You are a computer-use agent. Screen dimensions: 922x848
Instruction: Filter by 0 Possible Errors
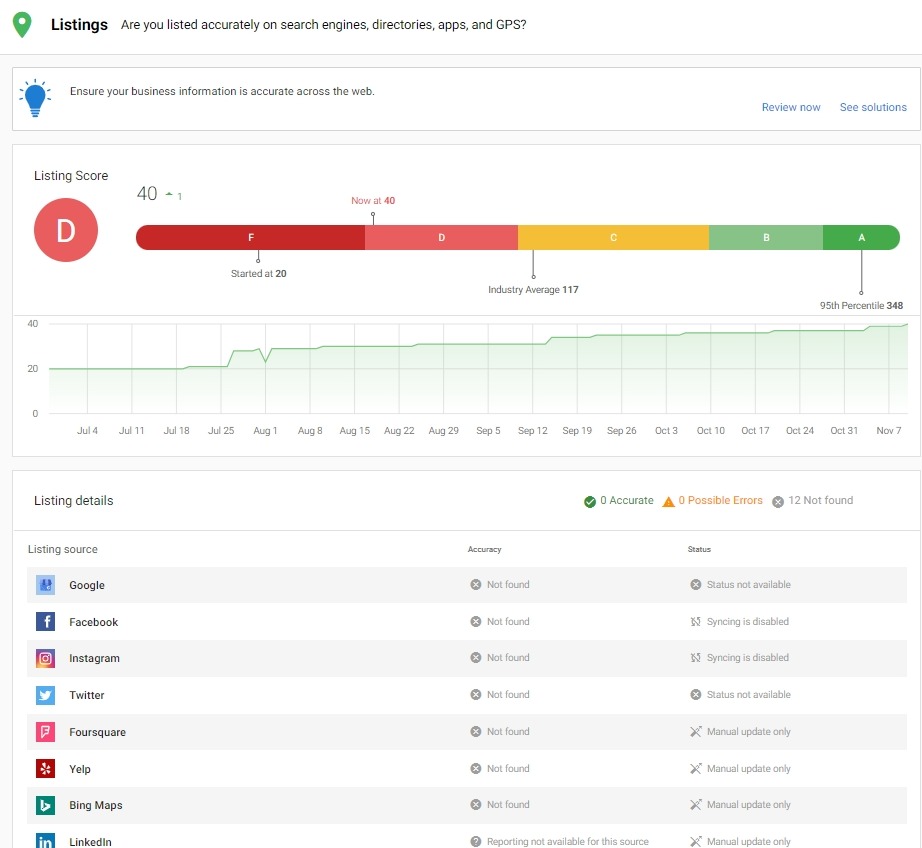click(x=713, y=501)
